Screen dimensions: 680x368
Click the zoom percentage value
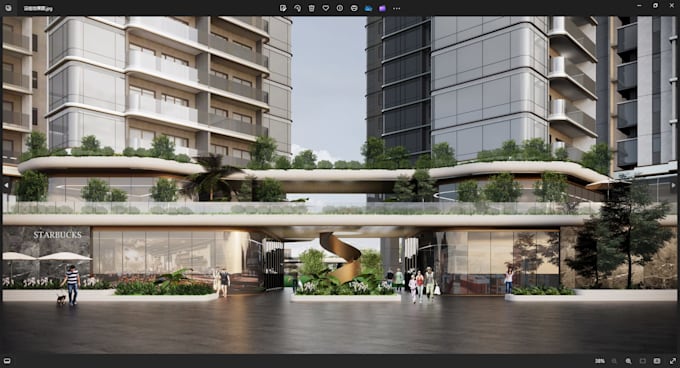pyautogui.click(x=600, y=361)
